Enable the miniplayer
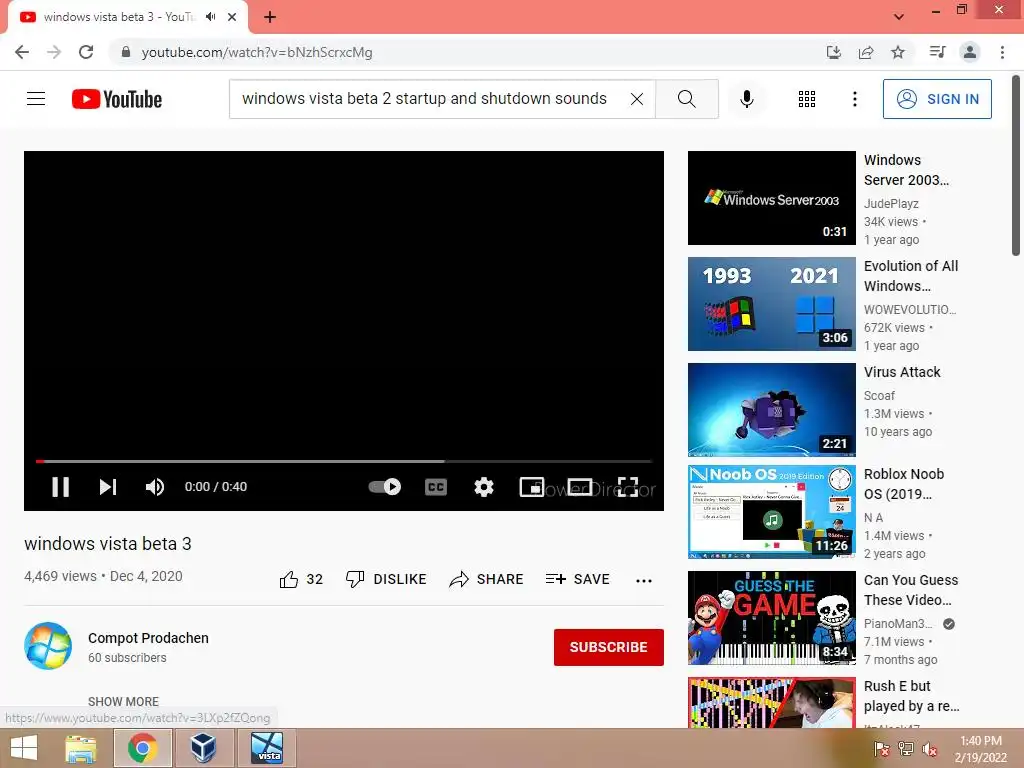1024x768 pixels. point(532,487)
